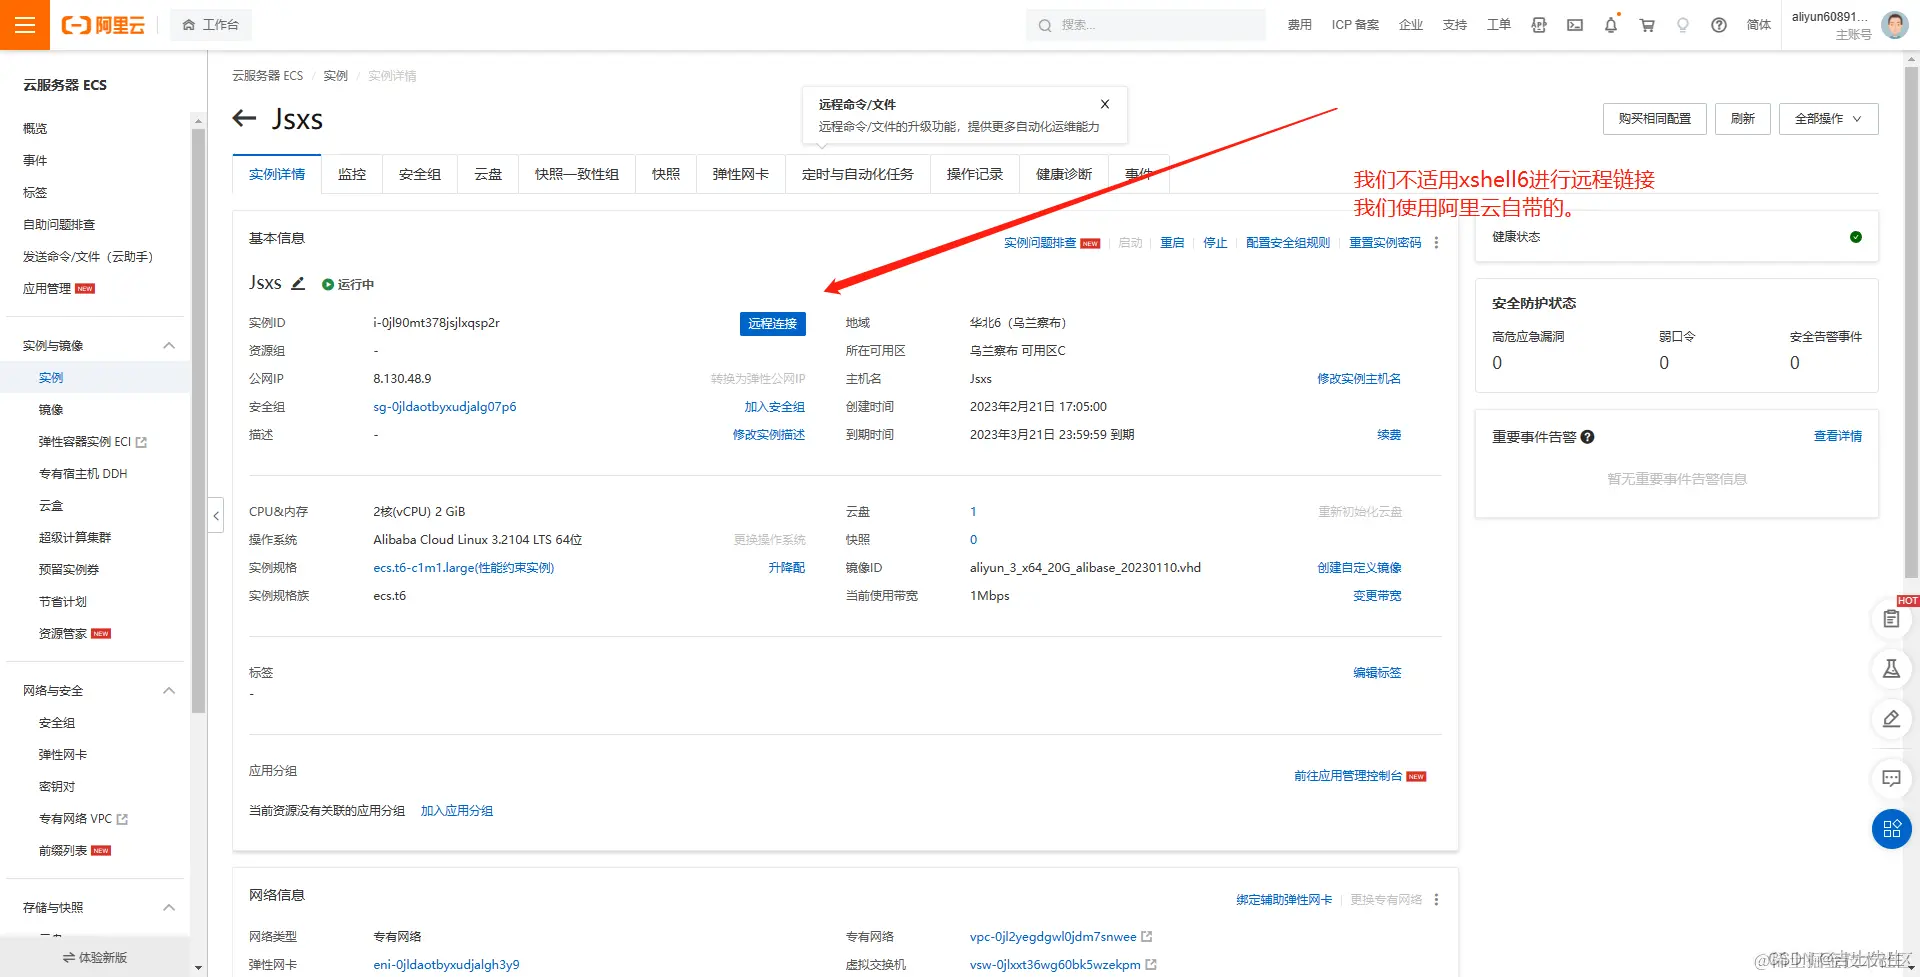Collapse the 网络与安全 sidebar group
This screenshot has height=977, width=1920.
[x=169, y=691]
